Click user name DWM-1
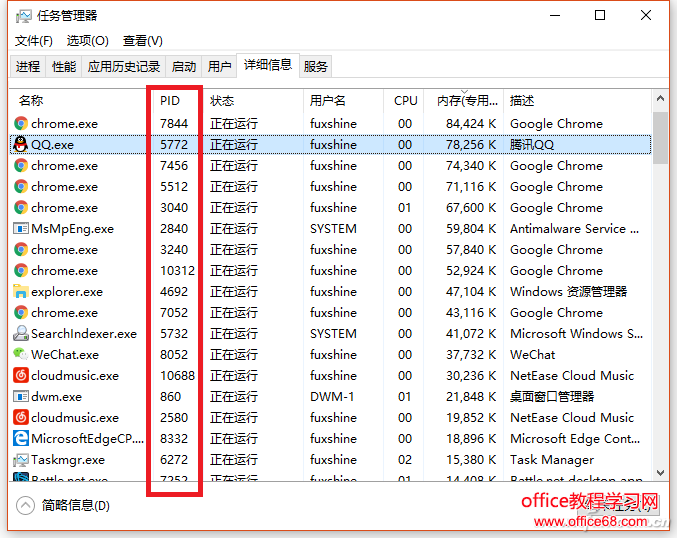Image resolution: width=677 pixels, height=538 pixels. pyautogui.click(x=332, y=396)
